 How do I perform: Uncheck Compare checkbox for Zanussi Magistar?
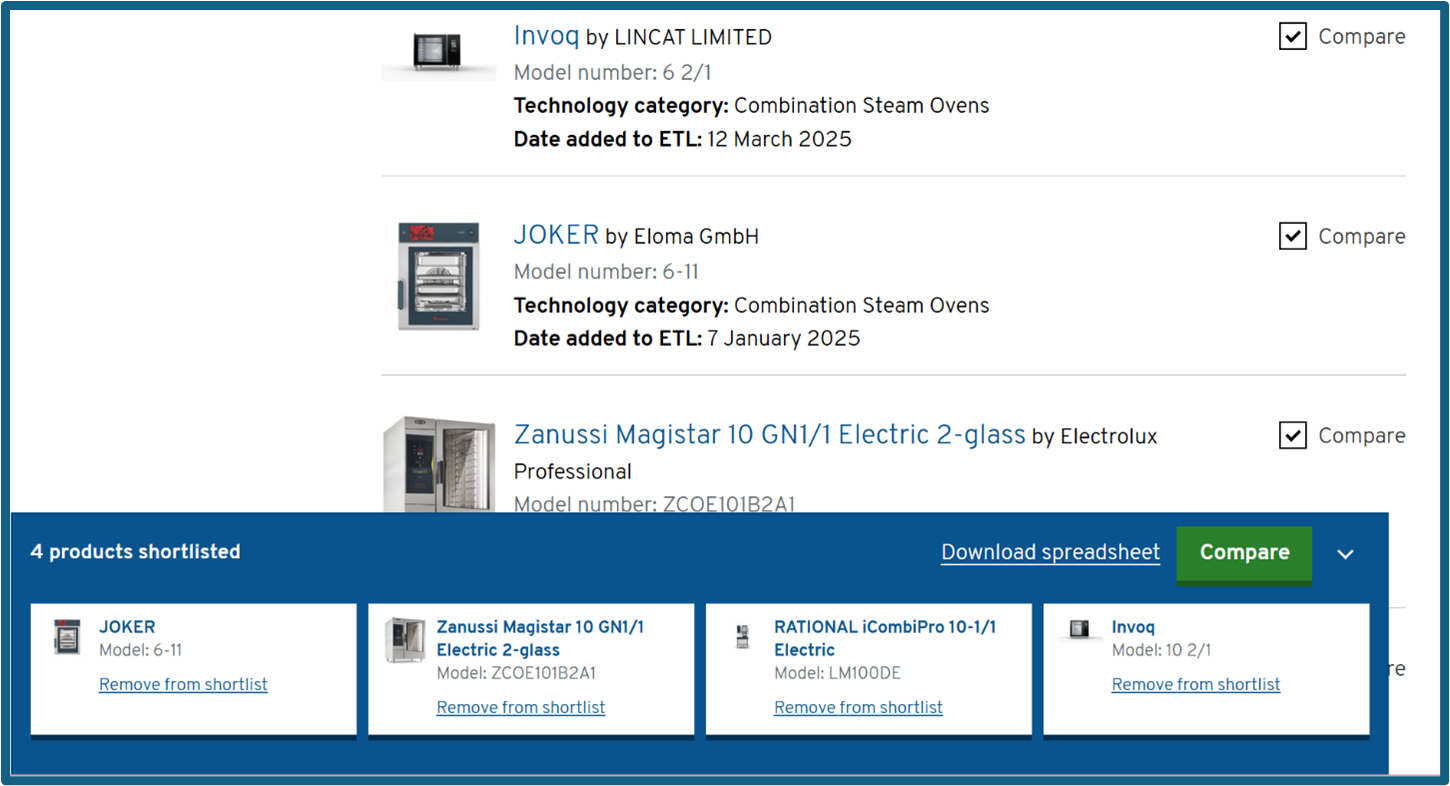tap(1293, 436)
